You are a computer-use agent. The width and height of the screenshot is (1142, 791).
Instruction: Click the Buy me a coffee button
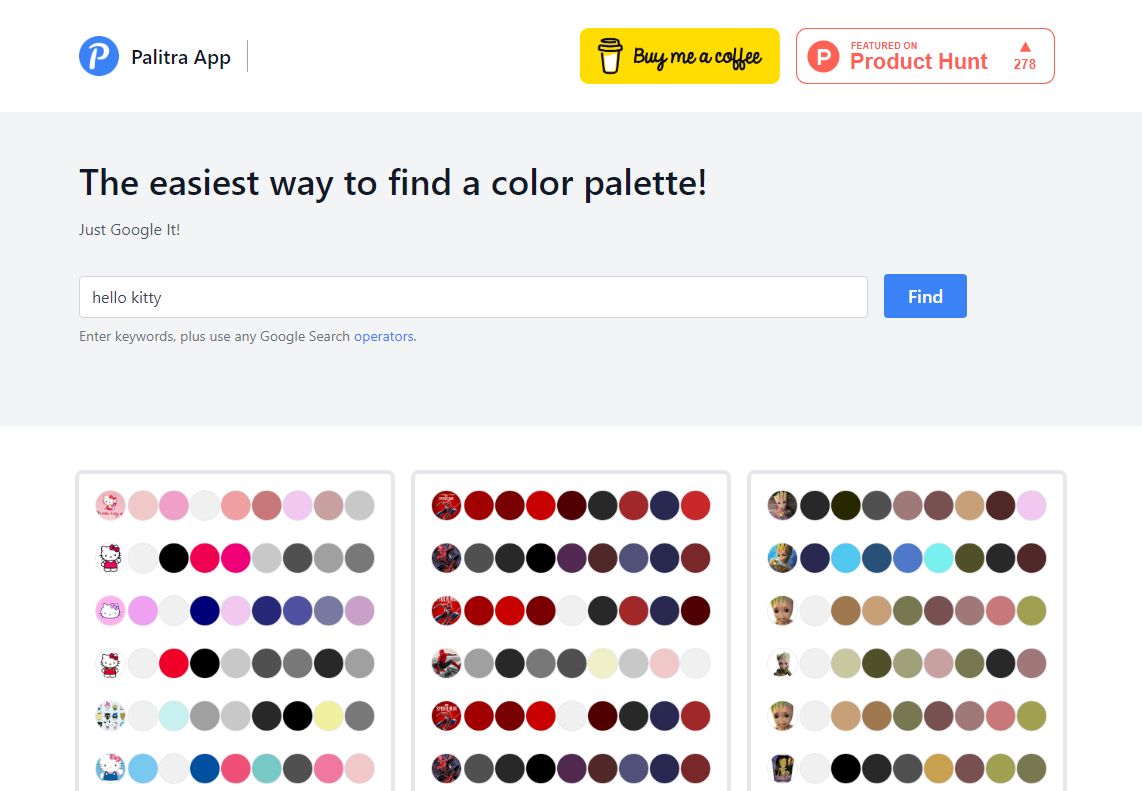(680, 56)
